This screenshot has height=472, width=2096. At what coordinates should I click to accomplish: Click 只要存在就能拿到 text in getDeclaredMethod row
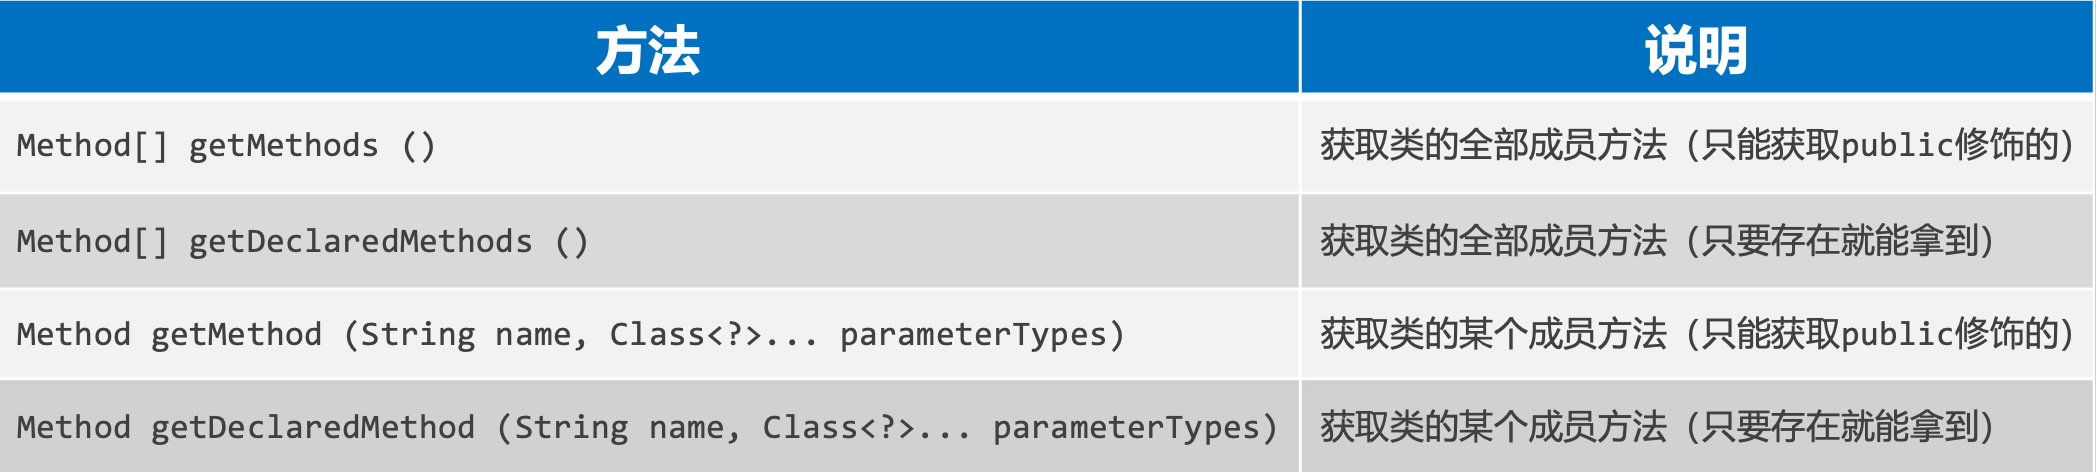(1840, 427)
